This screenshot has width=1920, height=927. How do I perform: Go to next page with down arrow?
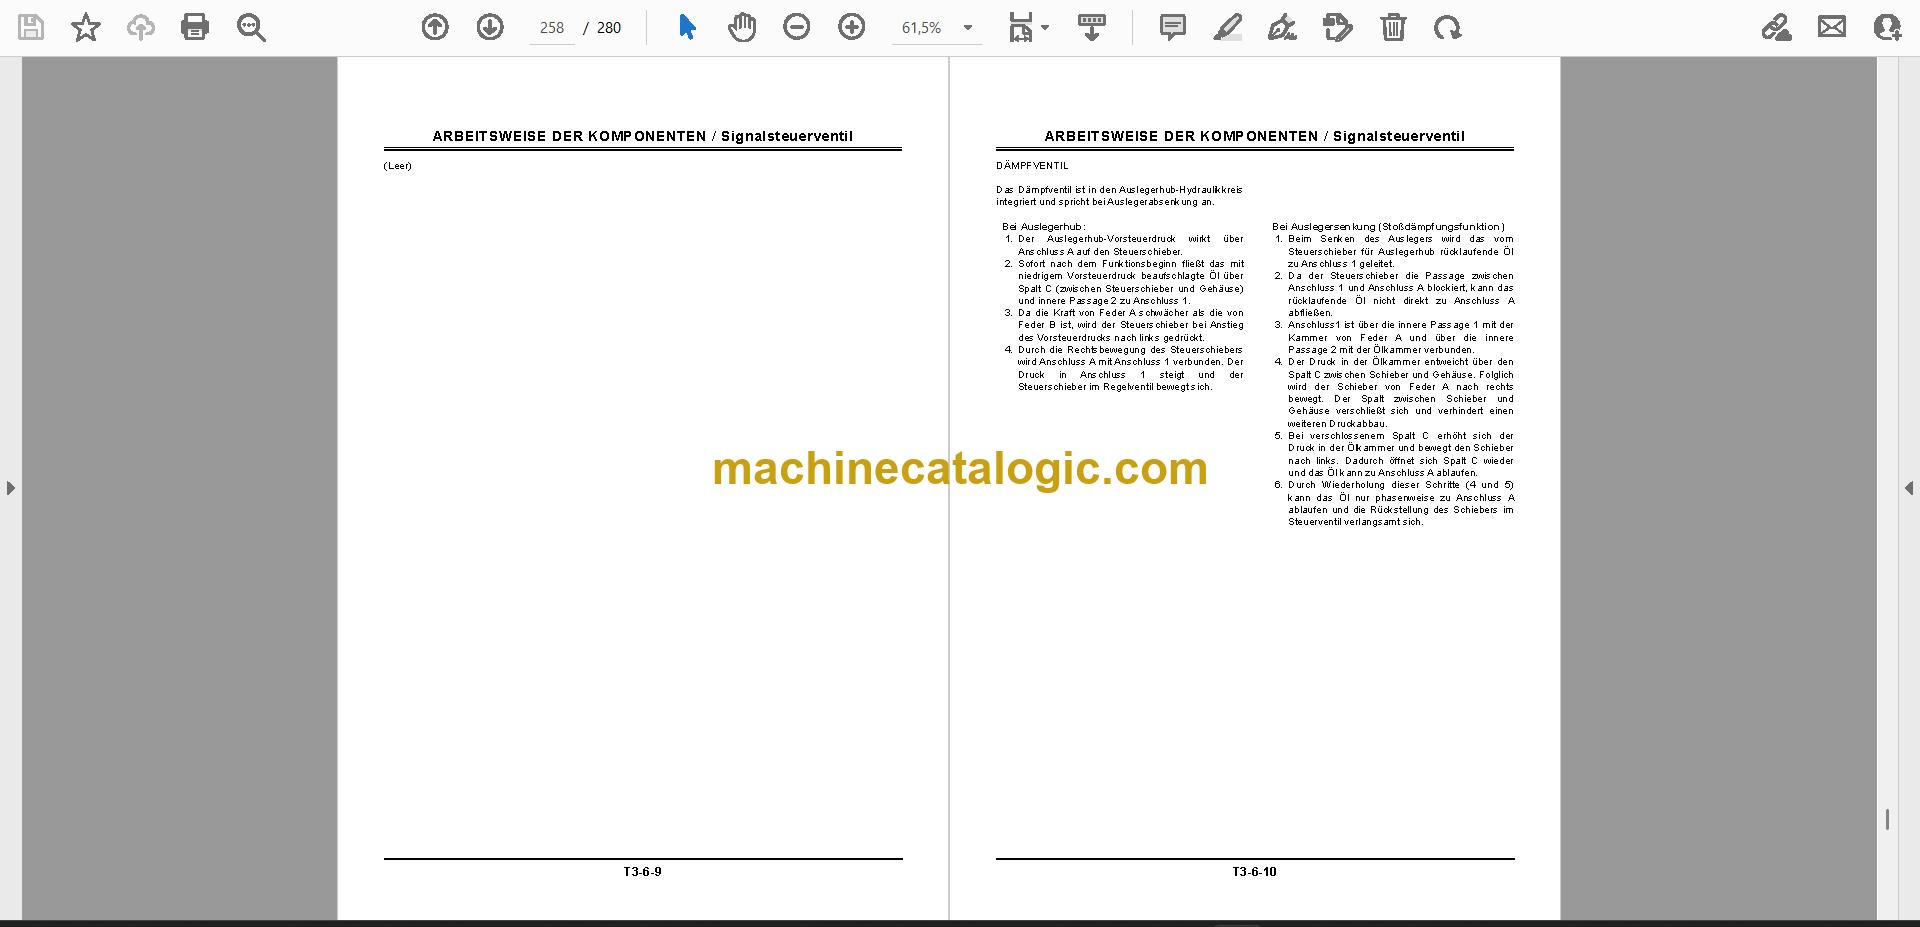click(490, 27)
